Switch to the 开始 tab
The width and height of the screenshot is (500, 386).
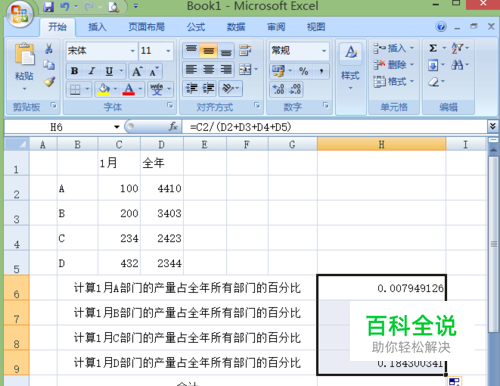[57, 27]
